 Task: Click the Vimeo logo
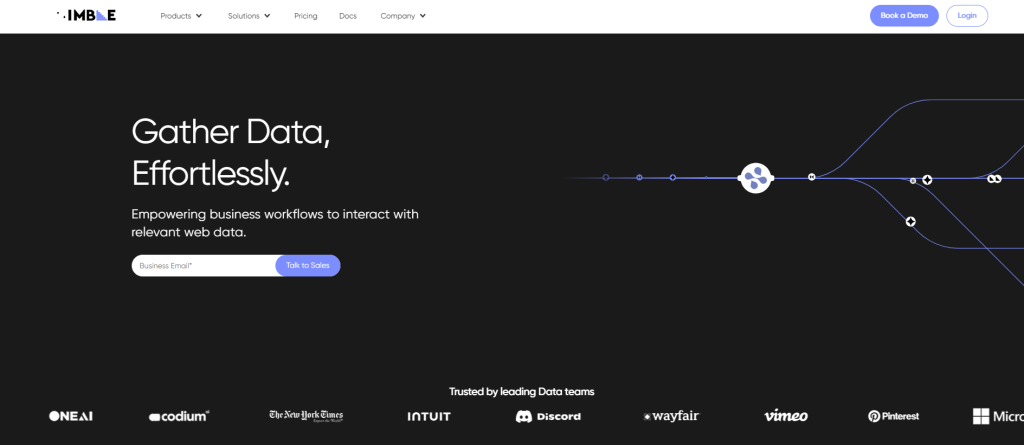click(x=785, y=416)
